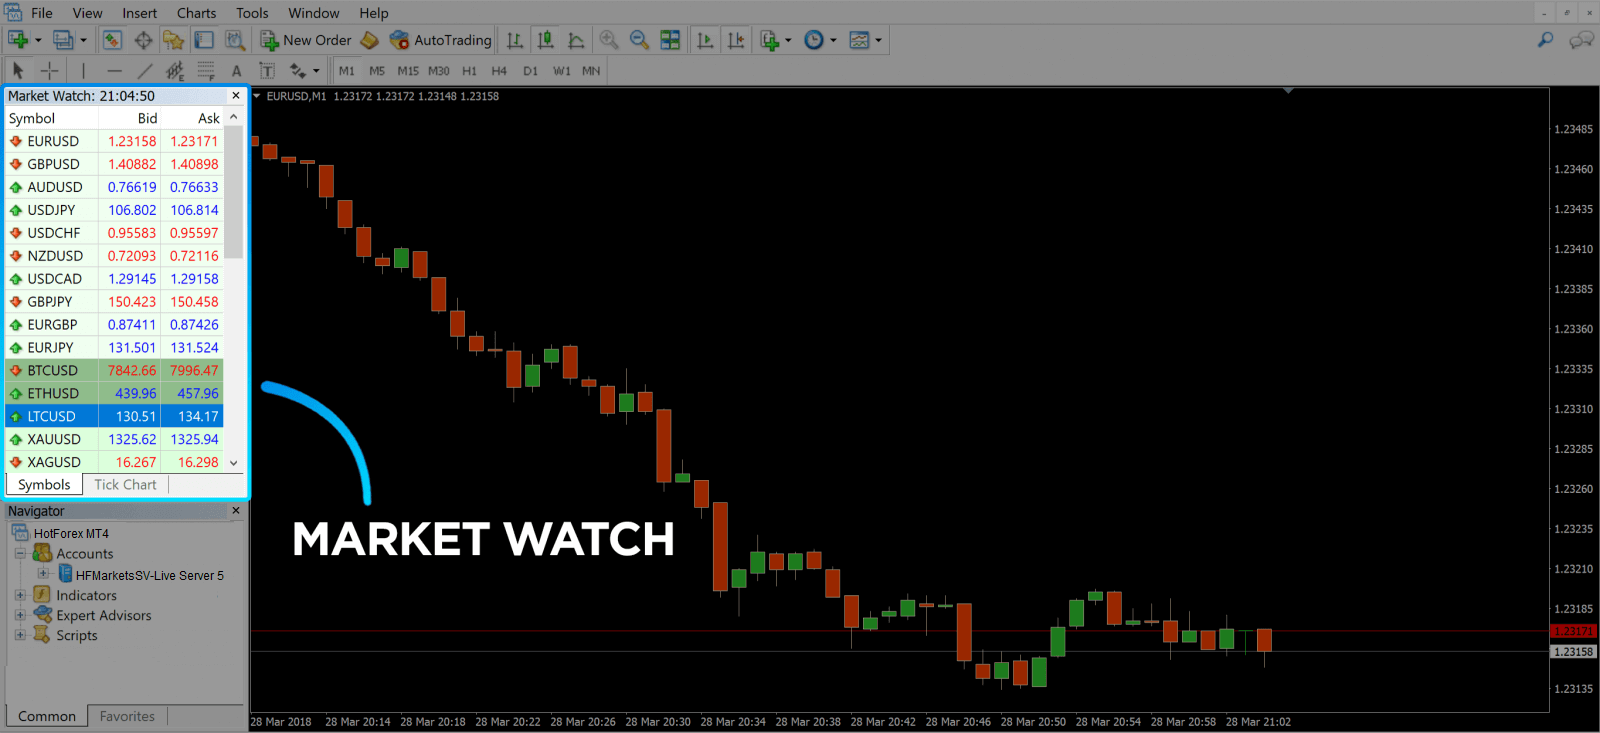Image resolution: width=1600 pixels, height=733 pixels.
Task: Collapse the Accounts tree node
Action: [20, 553]
